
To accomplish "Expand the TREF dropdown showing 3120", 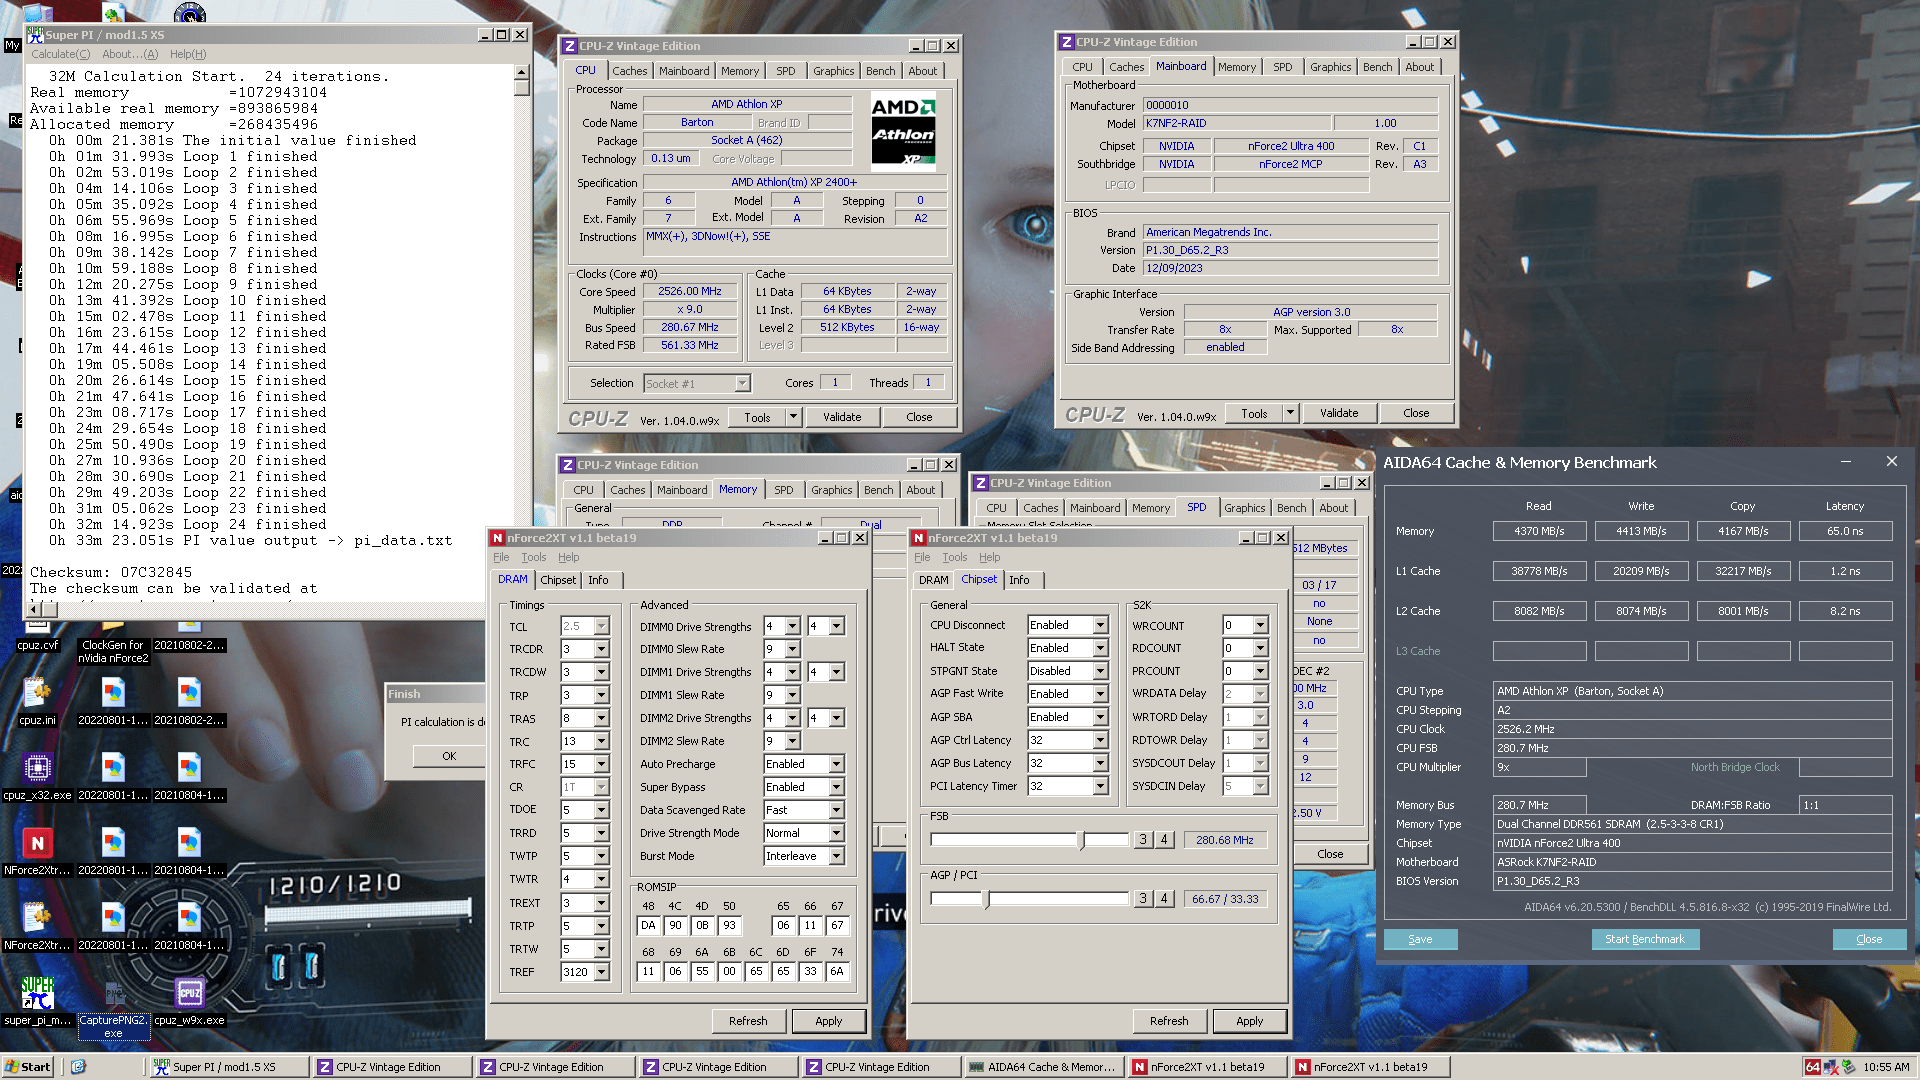I will click(x=602, y=972).
